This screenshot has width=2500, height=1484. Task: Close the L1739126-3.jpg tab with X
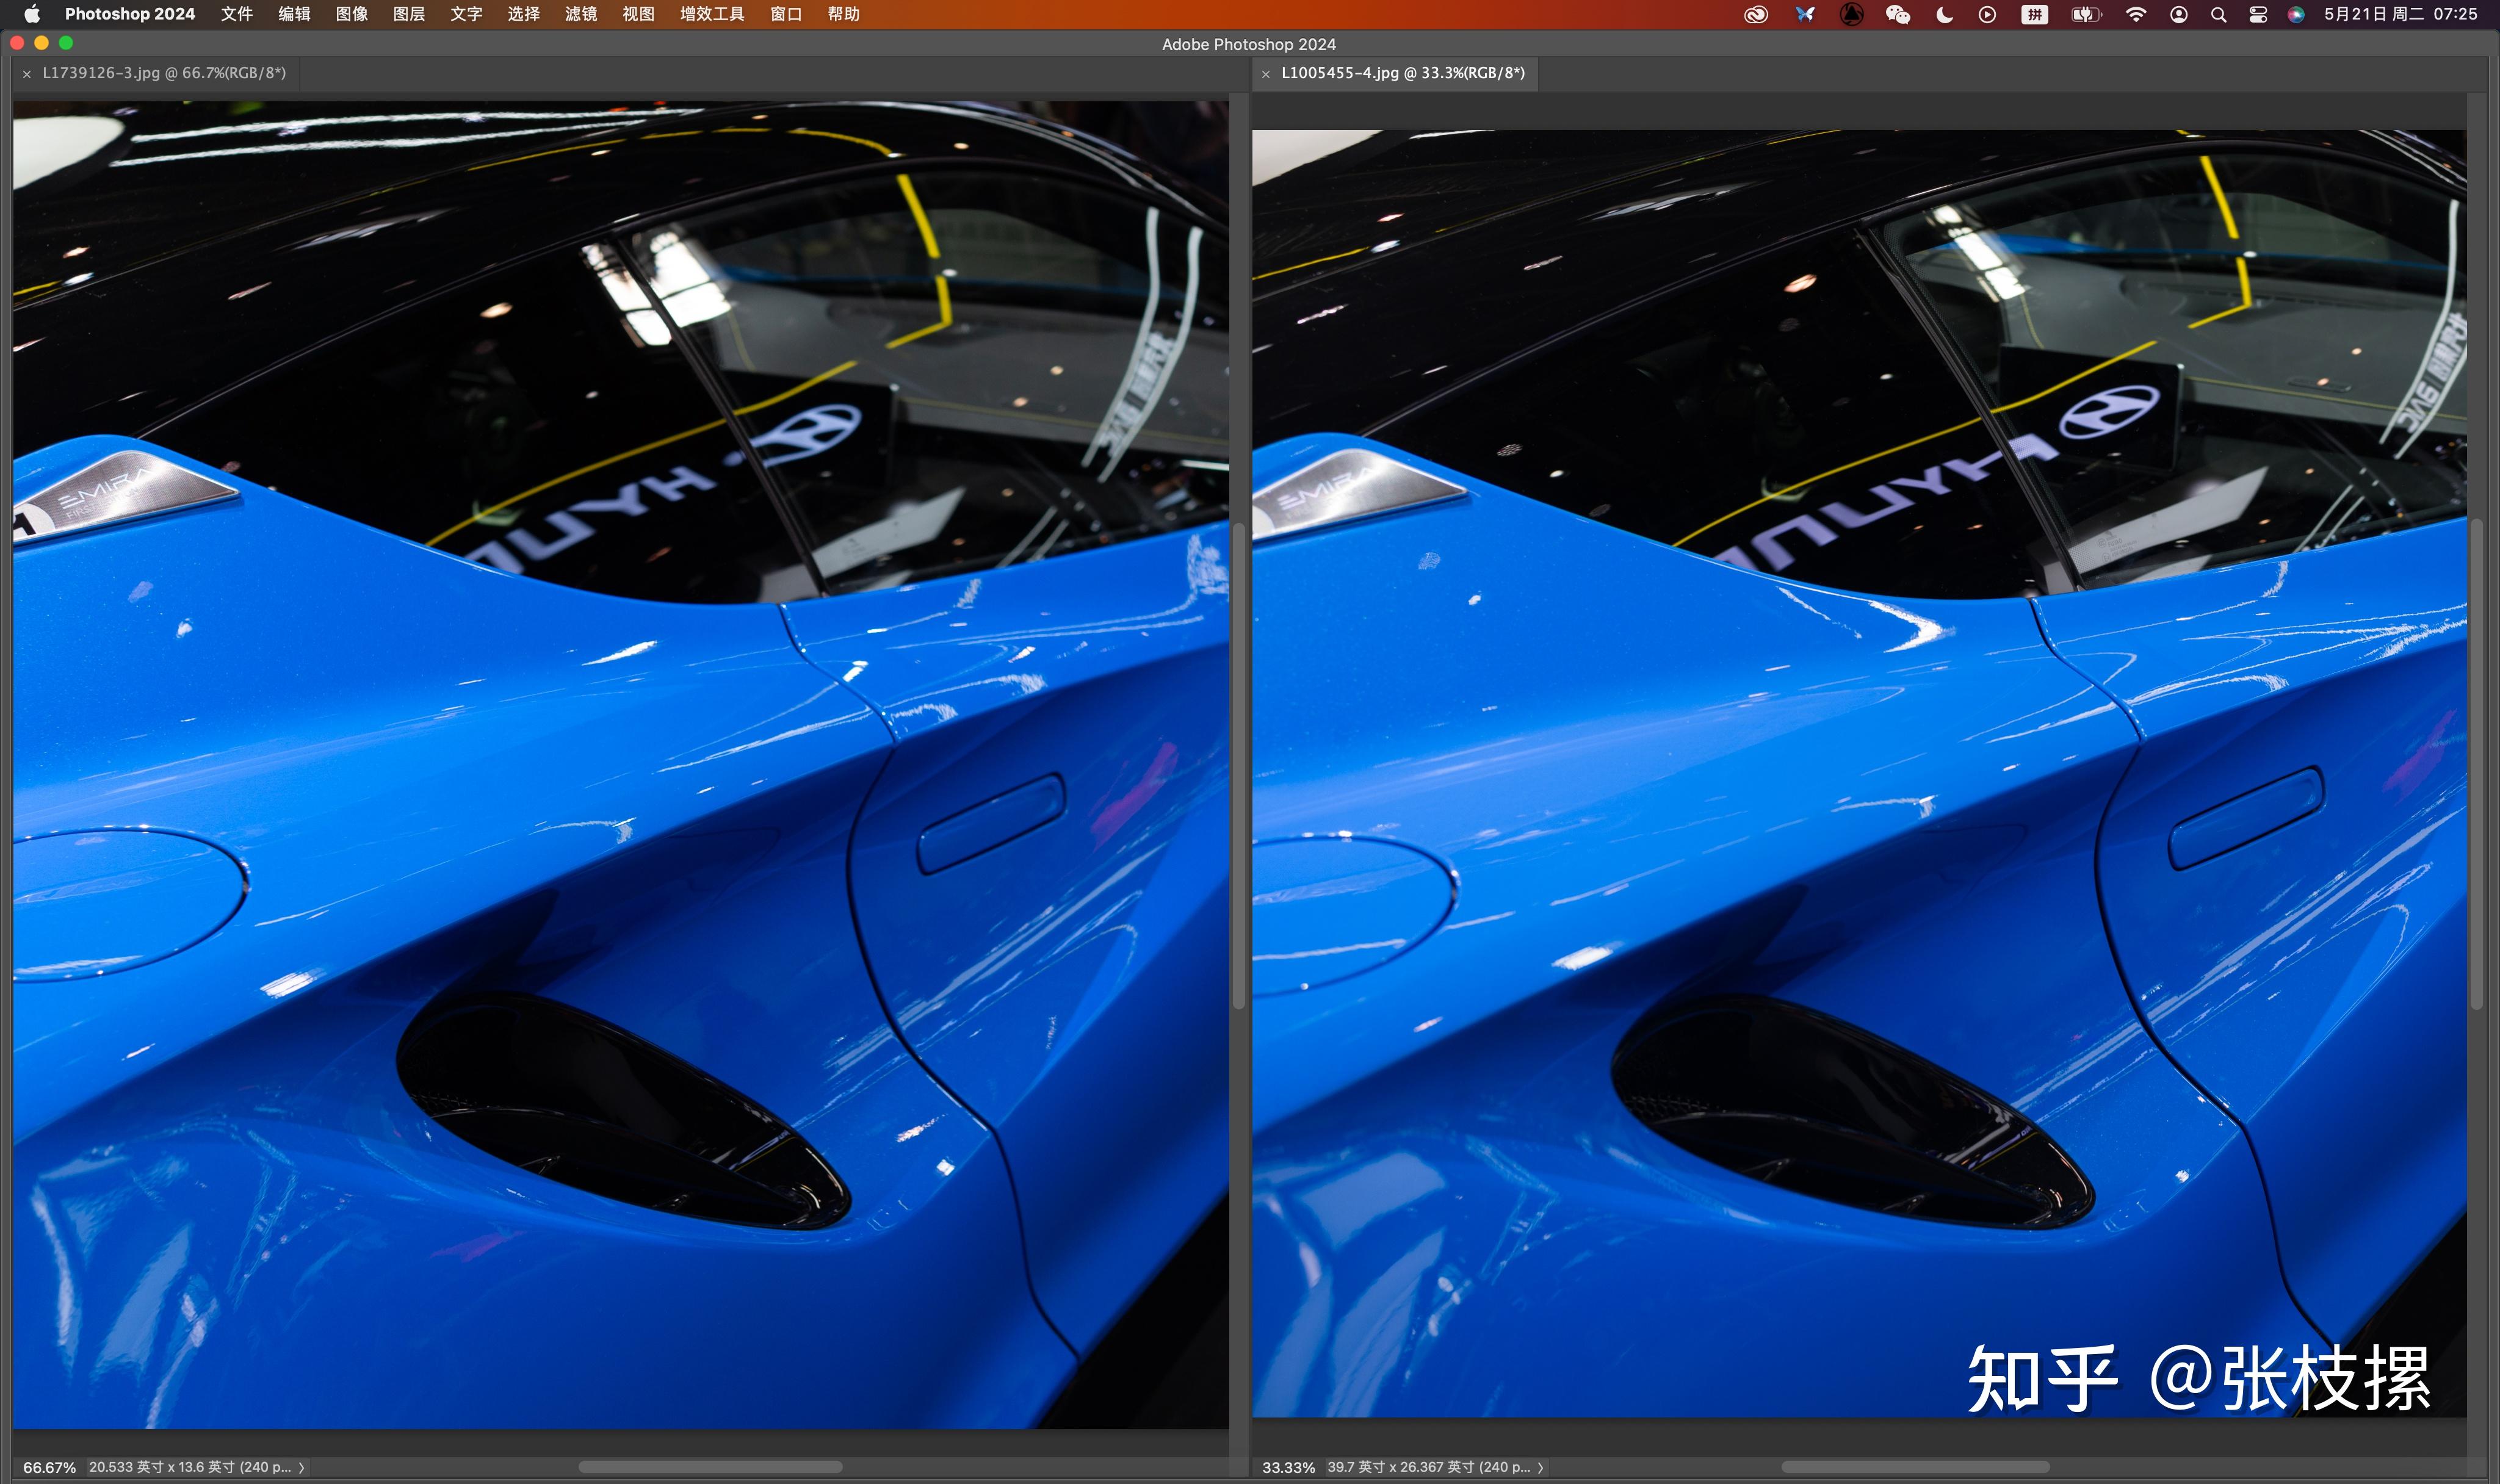[x=27, y=74]
